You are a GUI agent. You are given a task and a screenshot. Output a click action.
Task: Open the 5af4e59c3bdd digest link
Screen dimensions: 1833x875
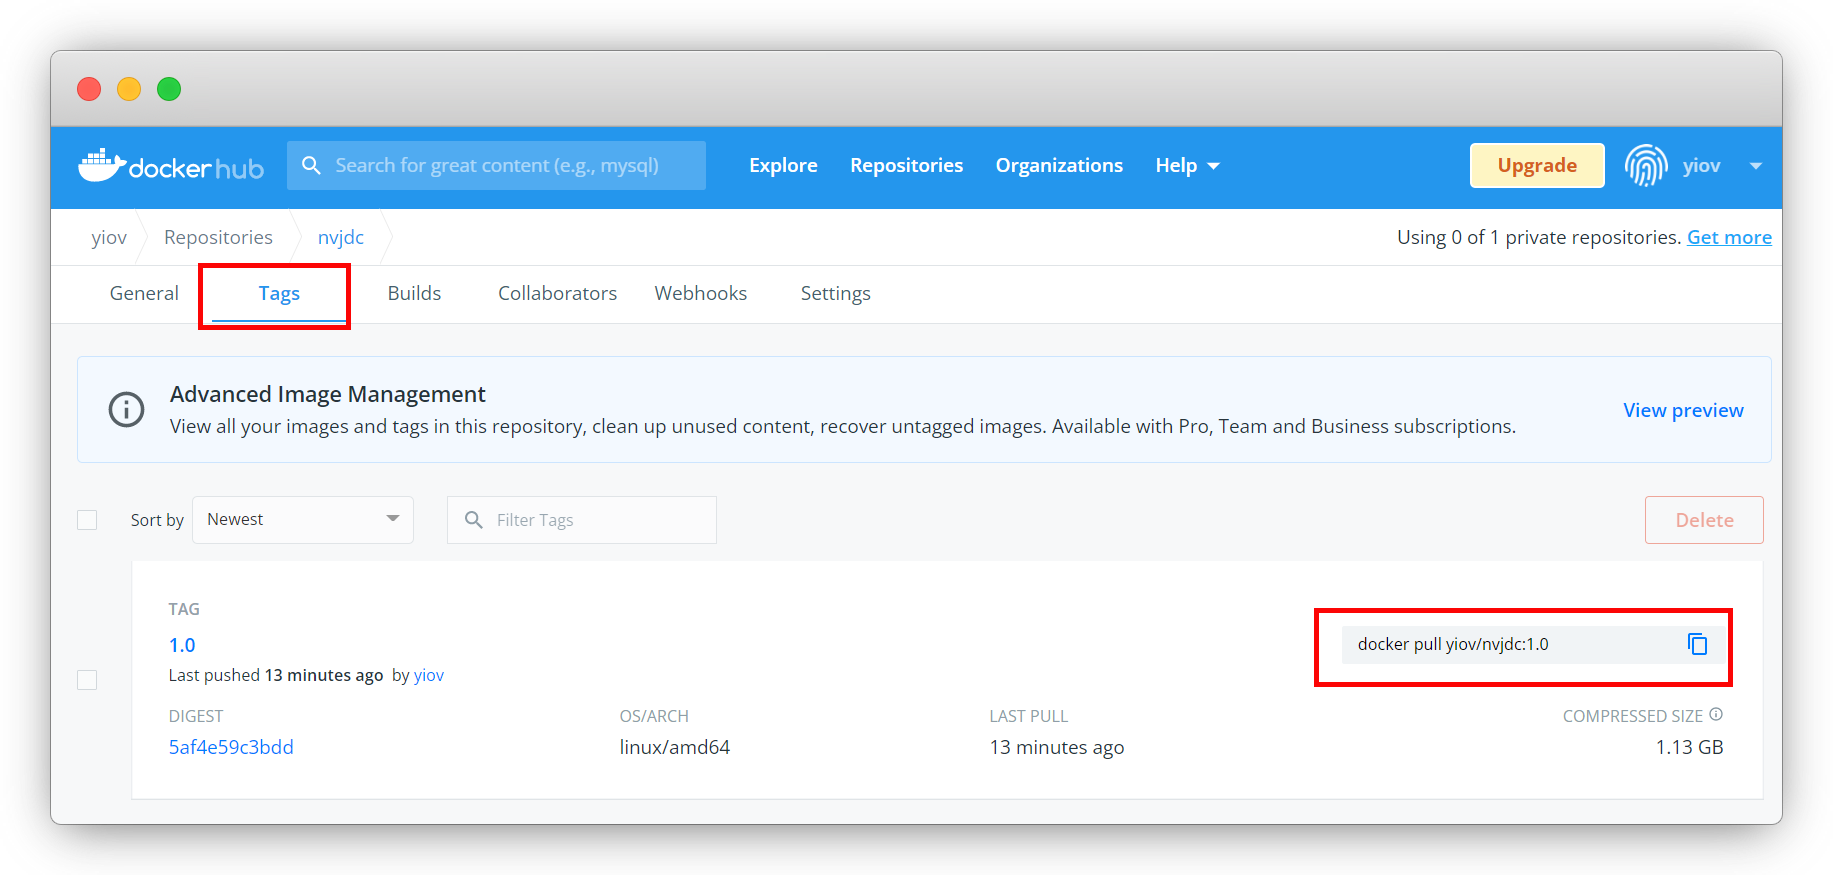click(x=231, y=747)
